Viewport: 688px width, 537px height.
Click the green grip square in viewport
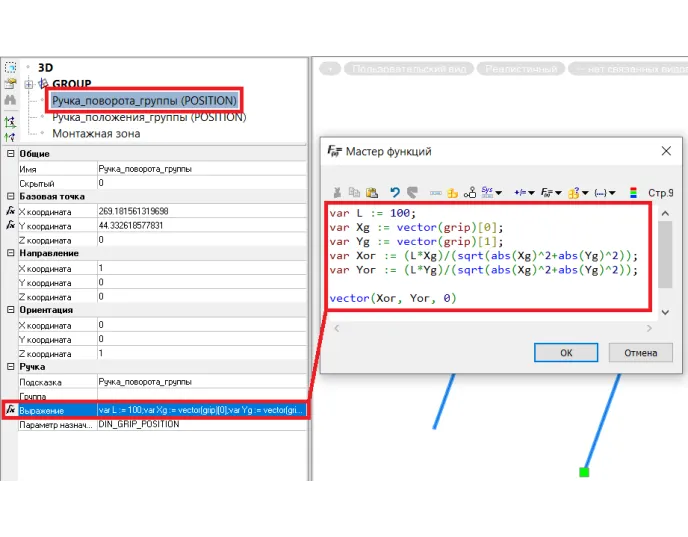point(584,472)
